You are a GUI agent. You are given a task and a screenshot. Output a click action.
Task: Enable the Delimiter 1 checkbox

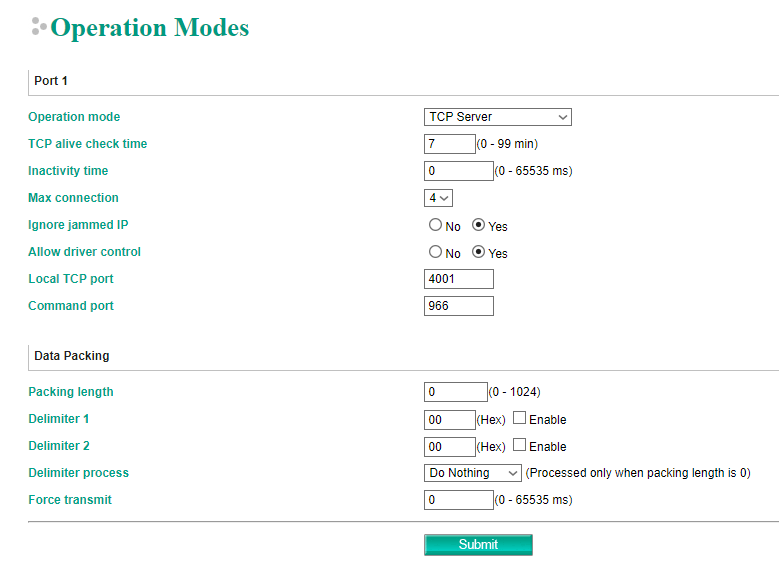point(519,419)
